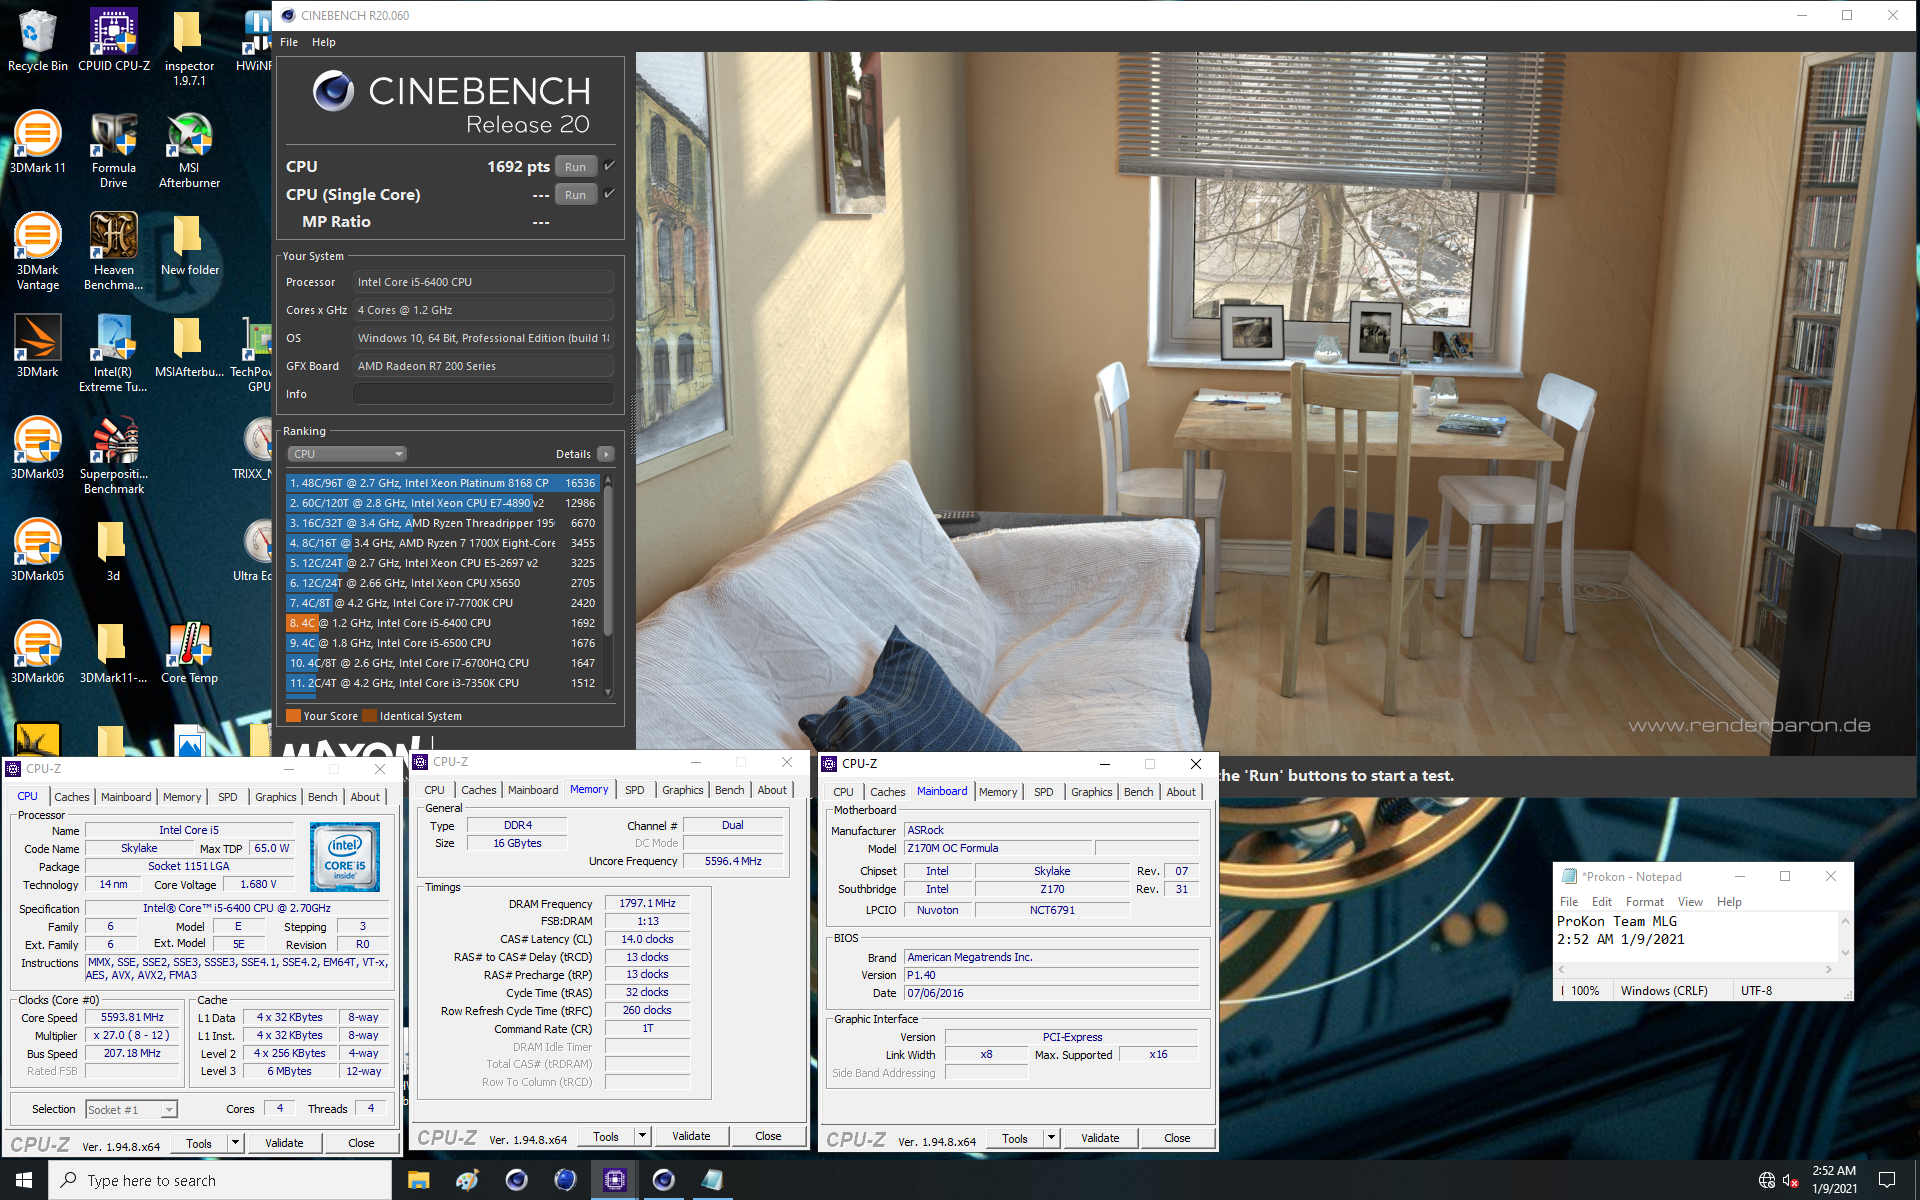
Task: Launch Superposition Benchmark icon
Action: coord(114,455)
